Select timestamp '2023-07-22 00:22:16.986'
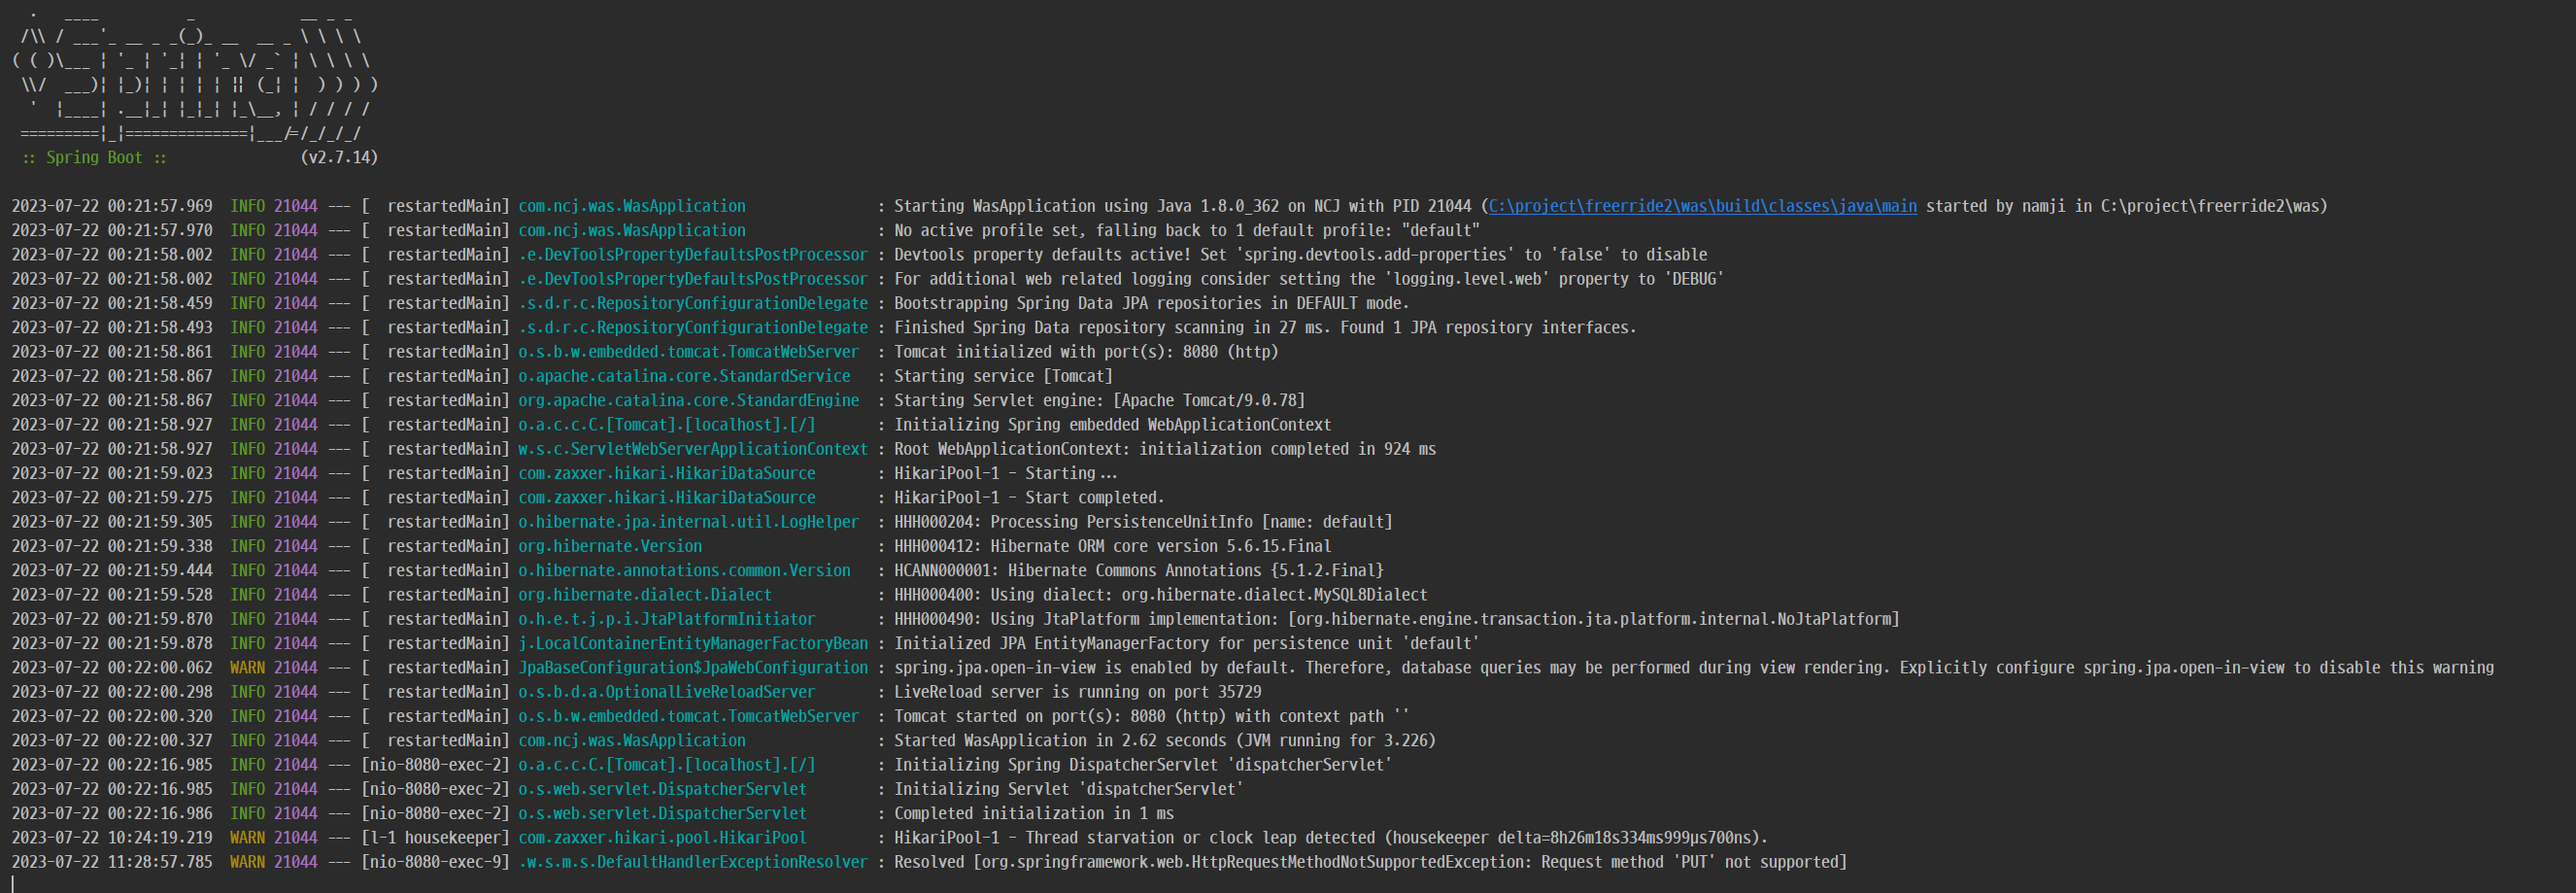Image resolution: width=2576 pixels, height=893 pixels. 112,814
